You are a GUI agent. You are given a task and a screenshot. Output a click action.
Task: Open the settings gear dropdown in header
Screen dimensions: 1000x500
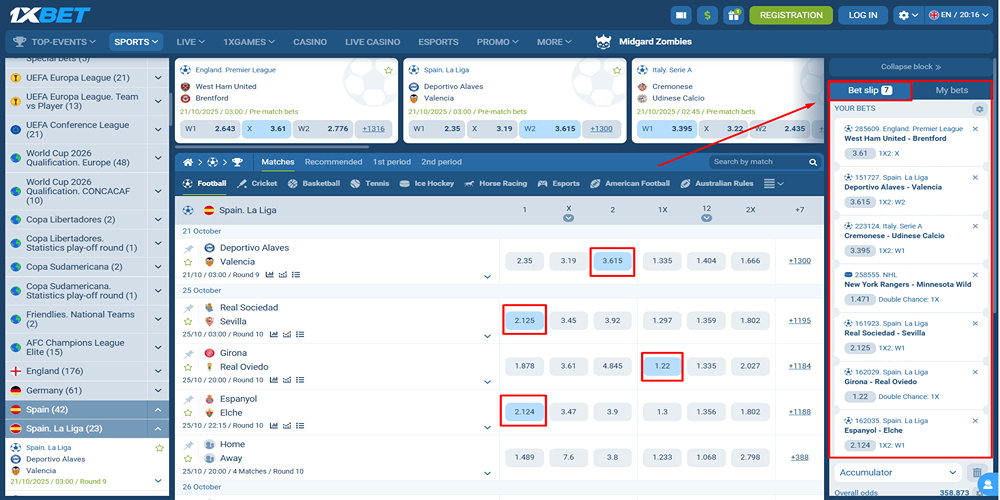[908, 15]
